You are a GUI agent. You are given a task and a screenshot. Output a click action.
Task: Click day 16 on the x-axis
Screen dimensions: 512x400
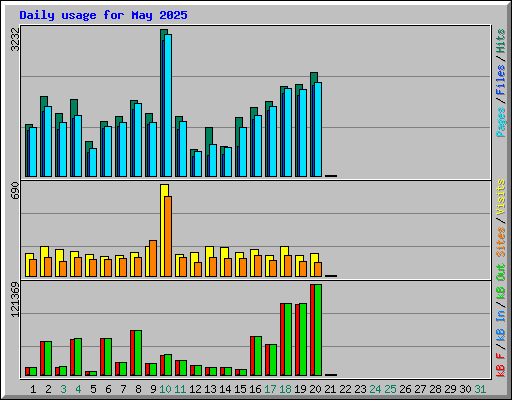[x=255, y=389]
